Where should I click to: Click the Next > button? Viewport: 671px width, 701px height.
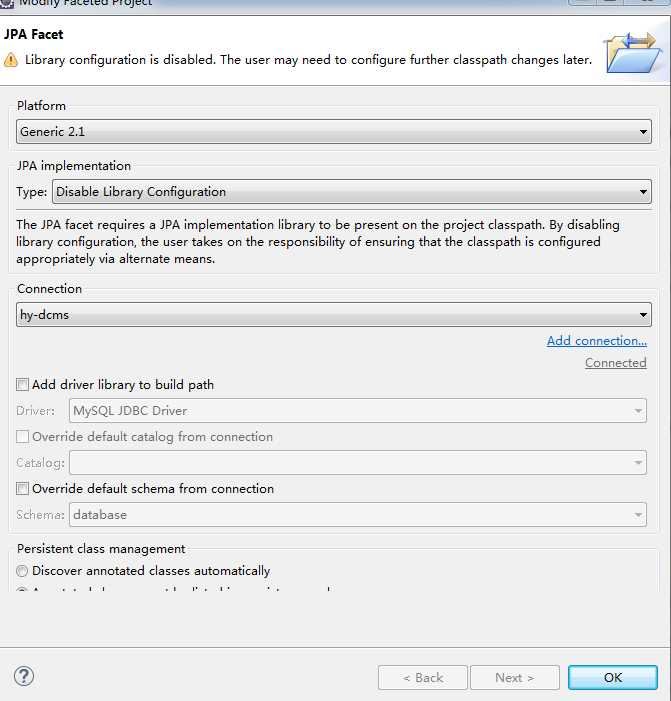click(514, 678)
